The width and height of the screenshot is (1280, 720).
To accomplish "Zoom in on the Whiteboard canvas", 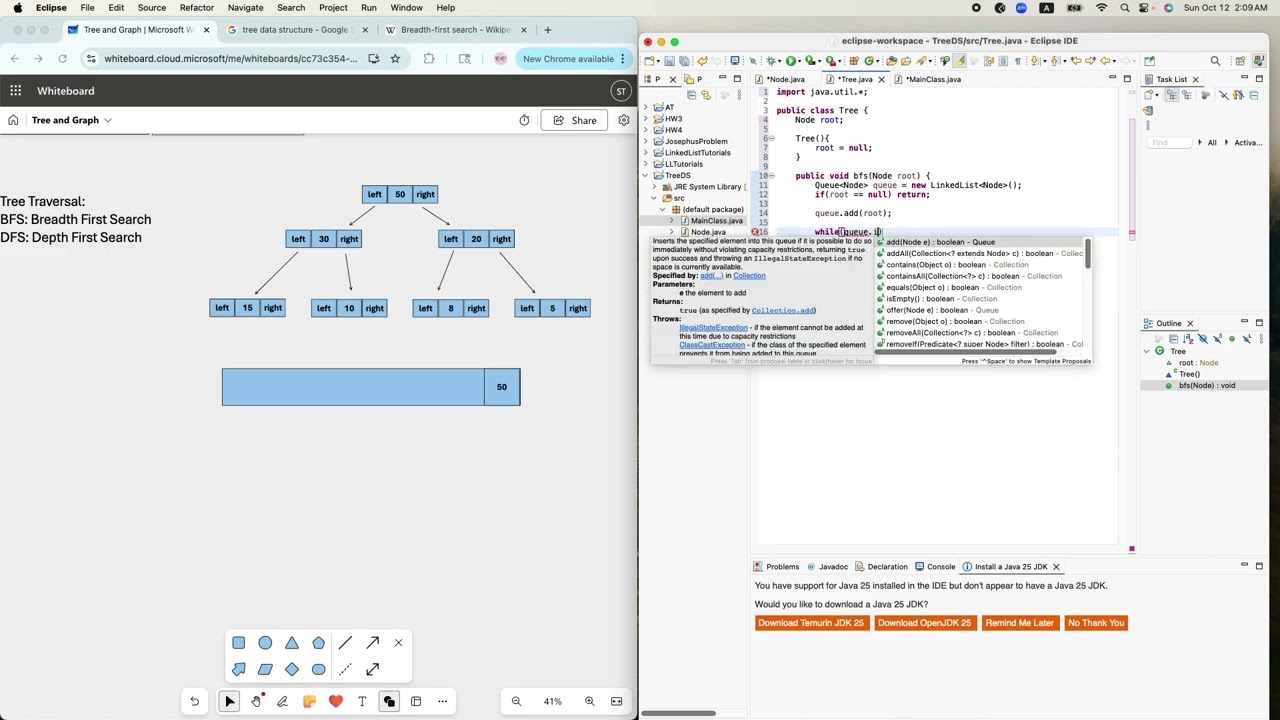I will point(589,701).
